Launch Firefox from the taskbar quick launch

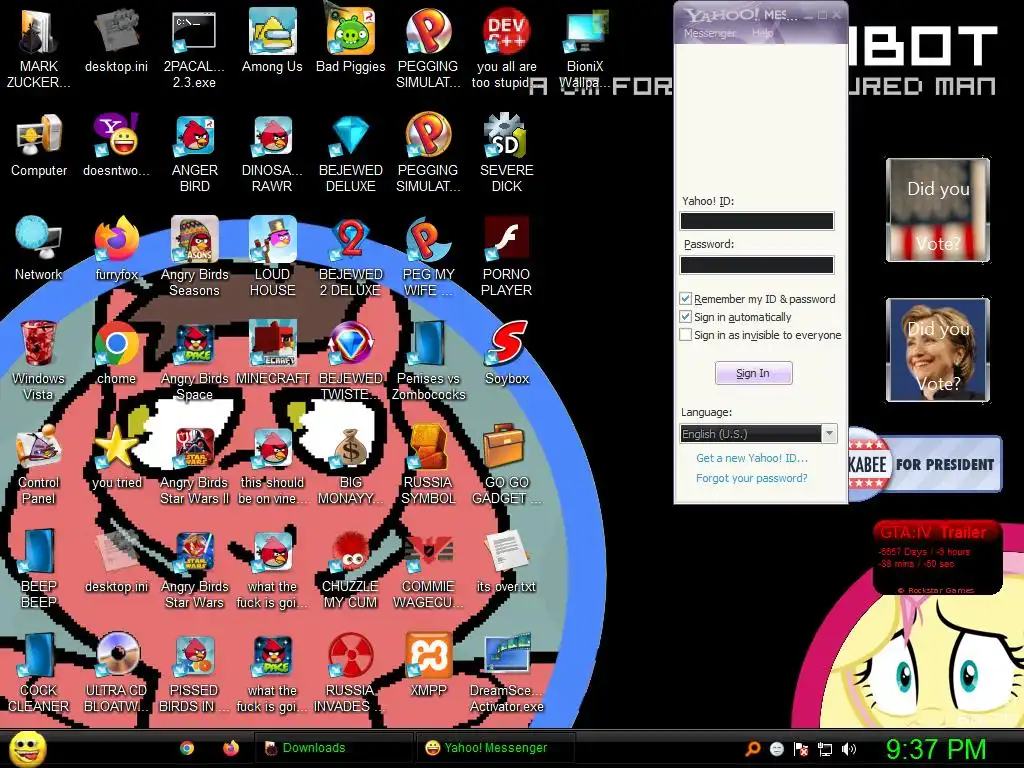pos(231,748)
